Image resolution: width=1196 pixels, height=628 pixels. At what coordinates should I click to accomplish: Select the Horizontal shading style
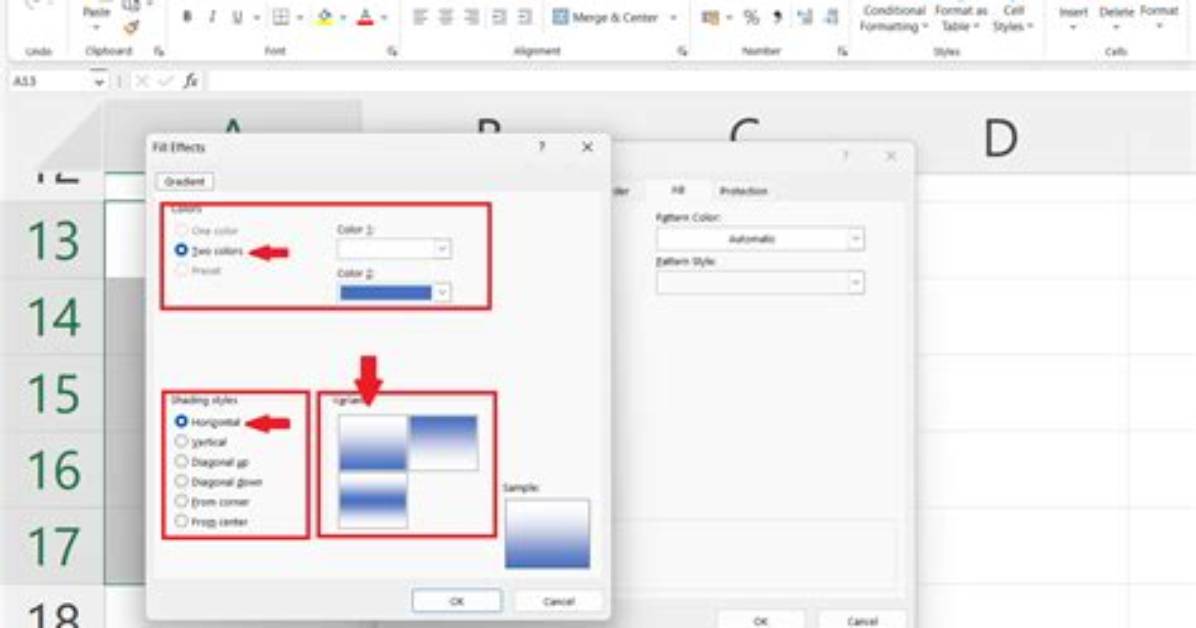181,421
